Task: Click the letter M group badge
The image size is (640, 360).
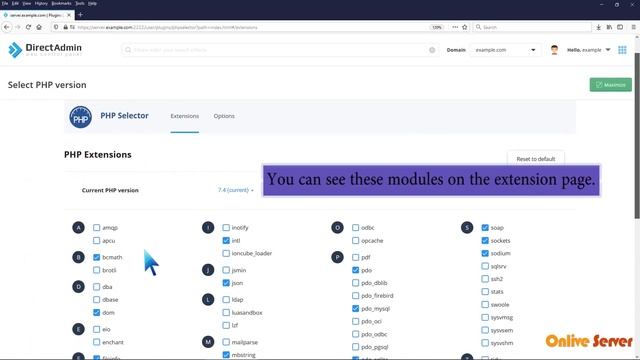Action: [x=208, y=342]
